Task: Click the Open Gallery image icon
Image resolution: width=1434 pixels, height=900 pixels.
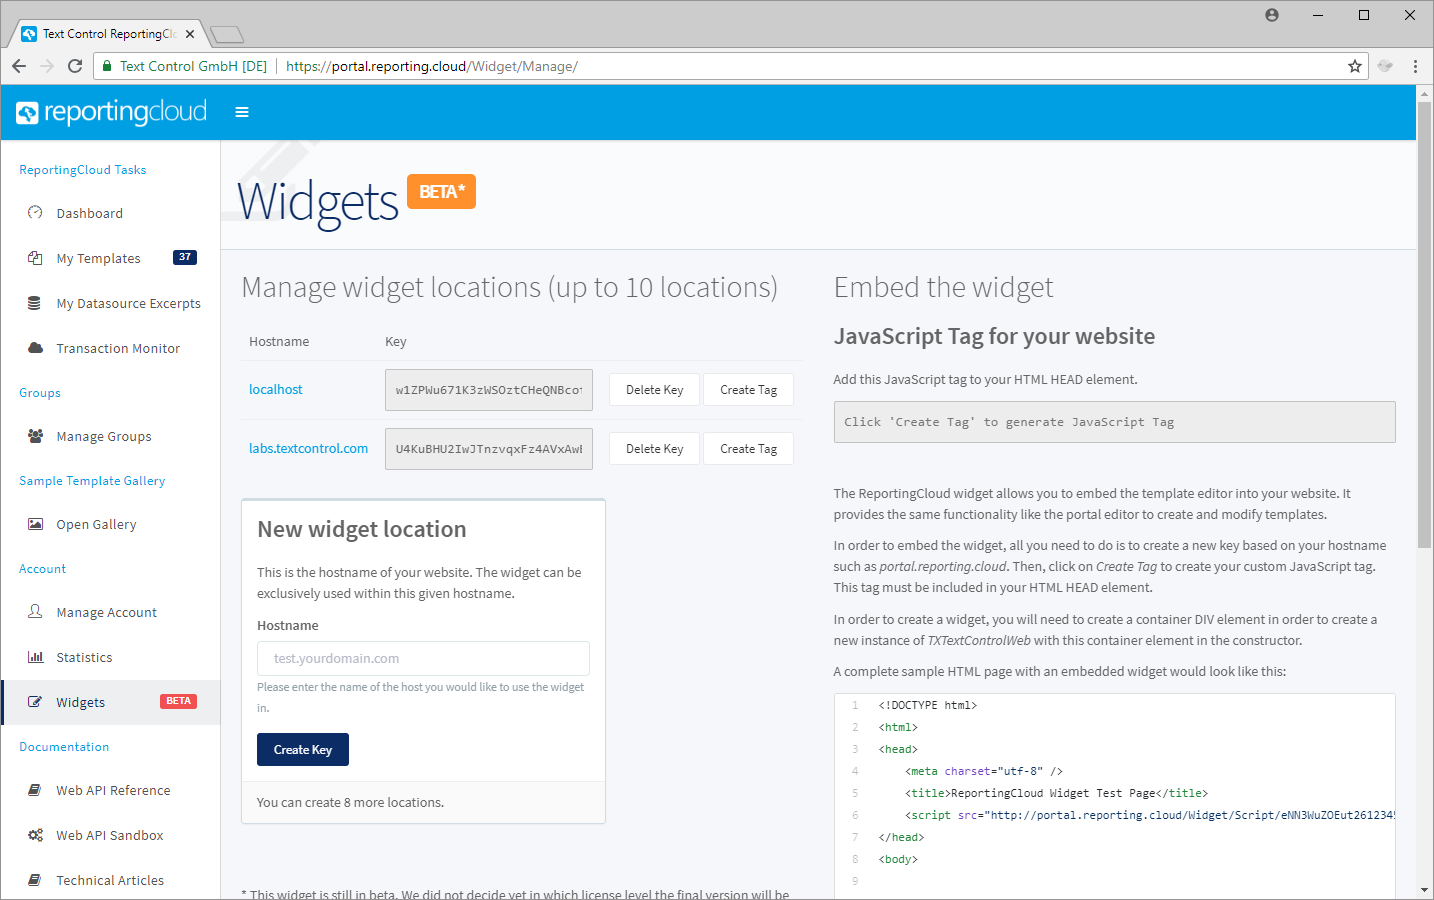Action: tap(35, 524)
